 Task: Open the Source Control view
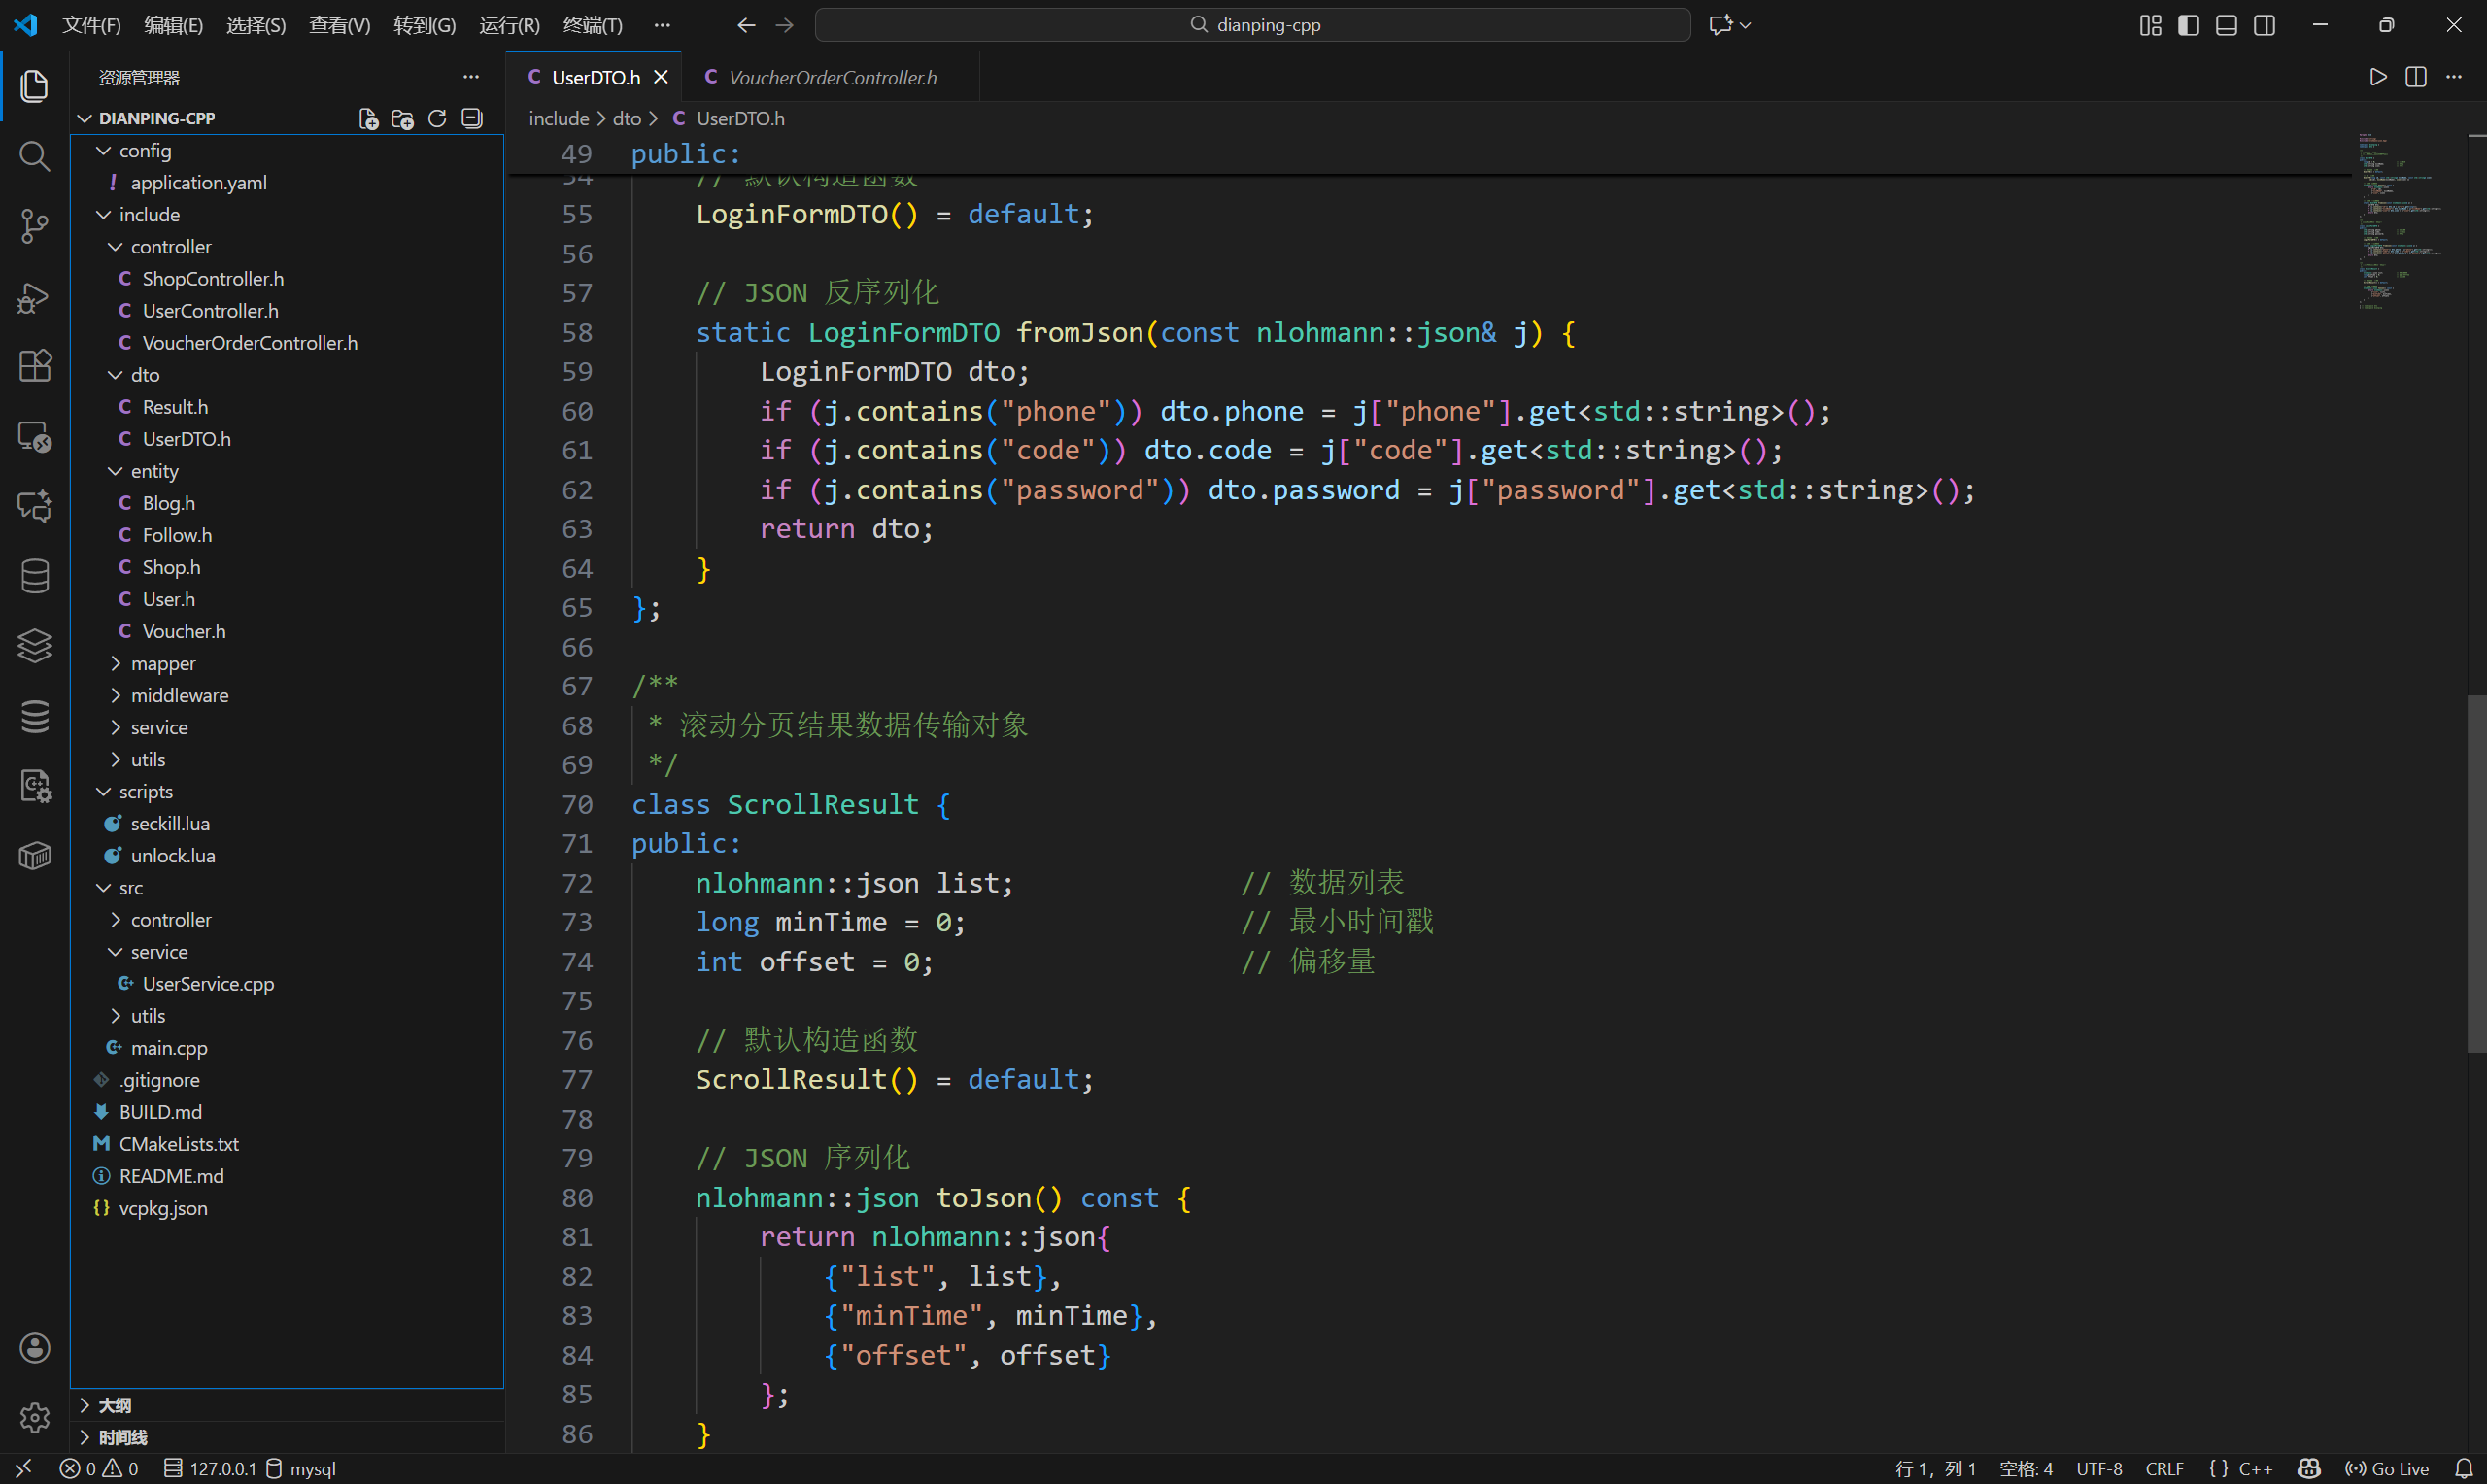tap(34, 226)
